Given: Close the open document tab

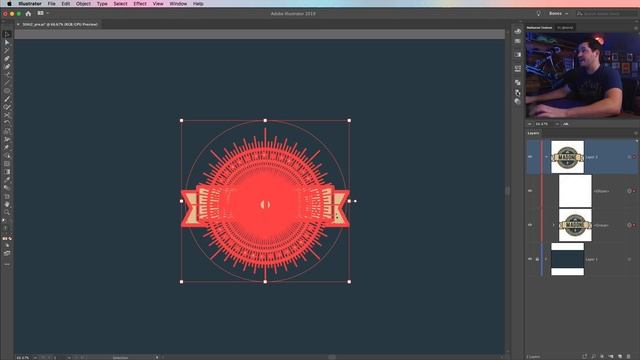Looking at the screenshot, I should pyautogui.click(x=18, y=24).
